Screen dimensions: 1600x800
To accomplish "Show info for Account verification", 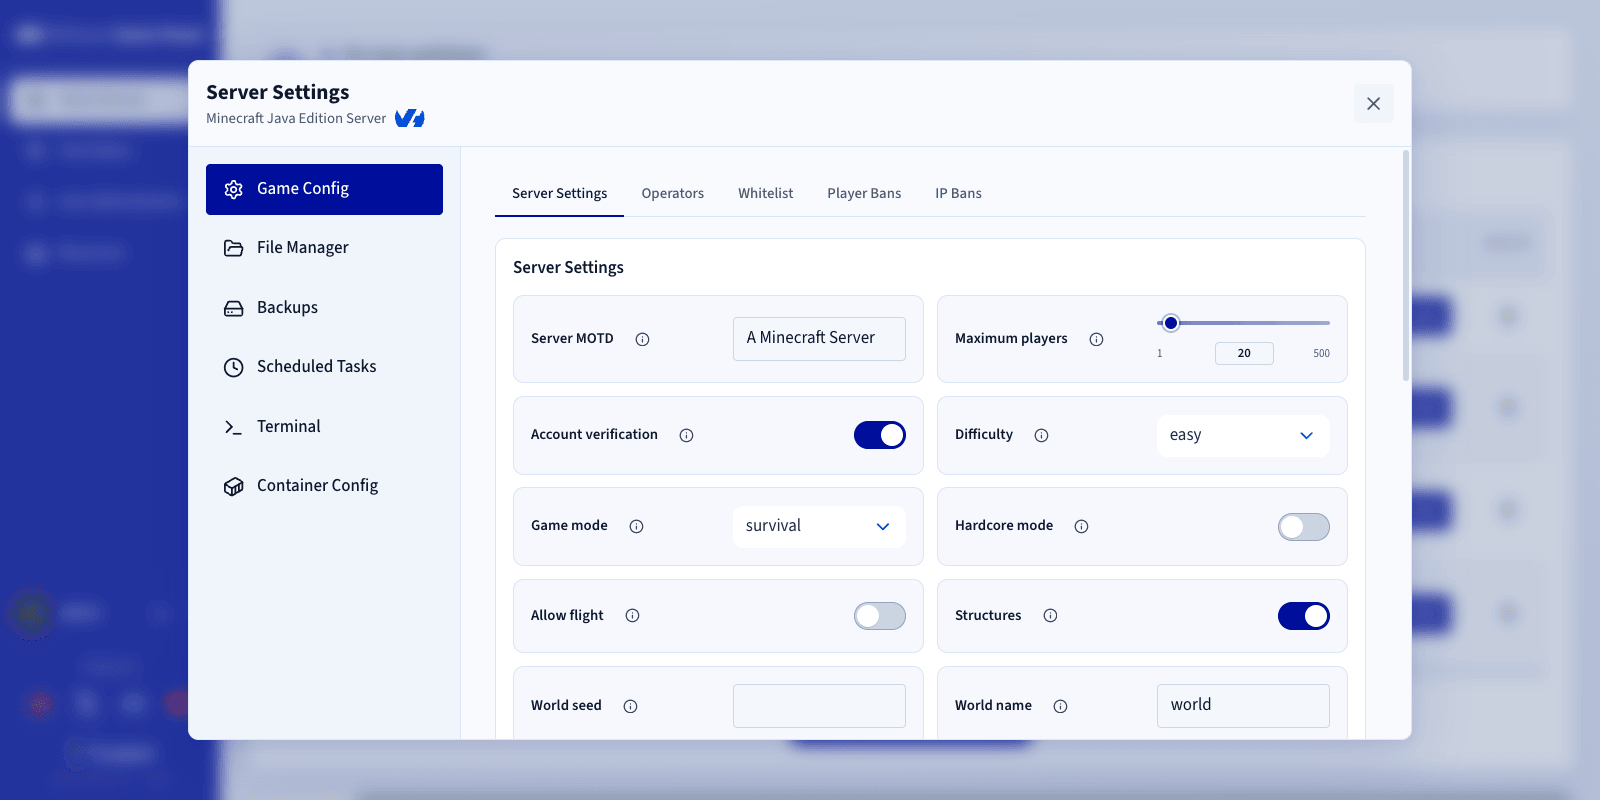I will click(686, 435).
